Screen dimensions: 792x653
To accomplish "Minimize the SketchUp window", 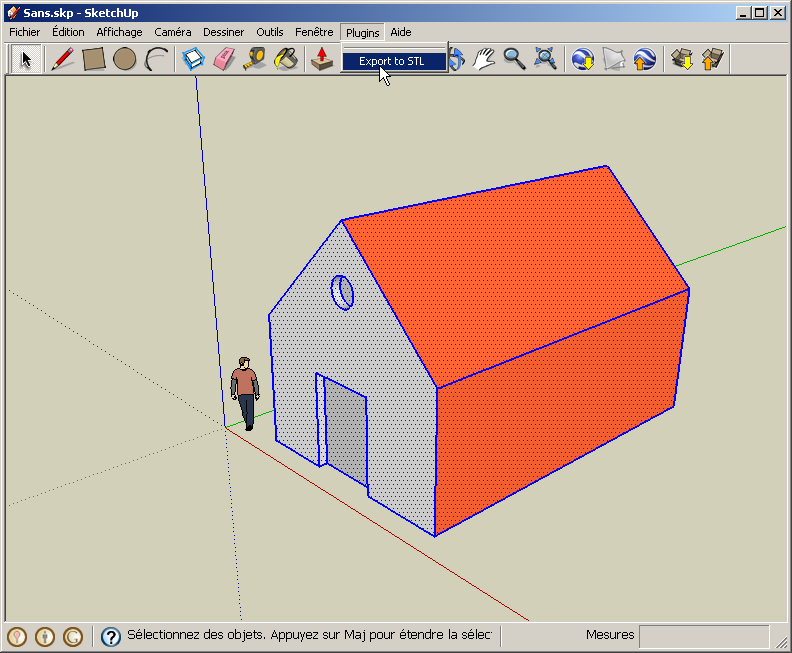I will pyautogui.click(x=742, y=13).
